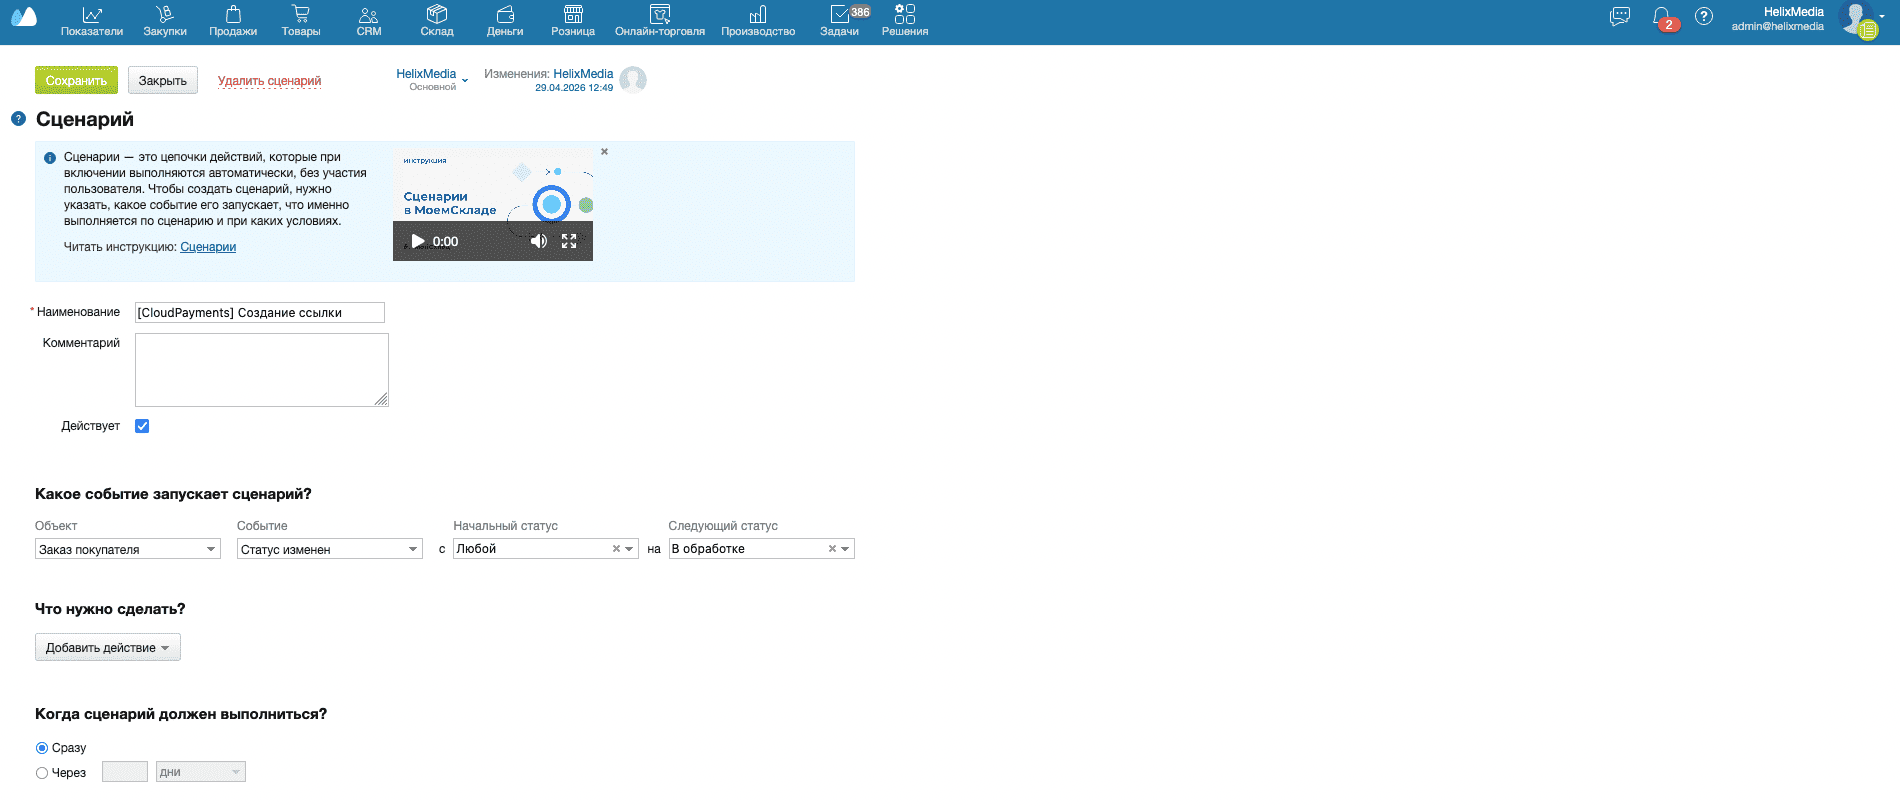The image size is (1900, 806).
Task: Clear the Начальный статус value
Action: pyautogui.click(x=616, y=549)
